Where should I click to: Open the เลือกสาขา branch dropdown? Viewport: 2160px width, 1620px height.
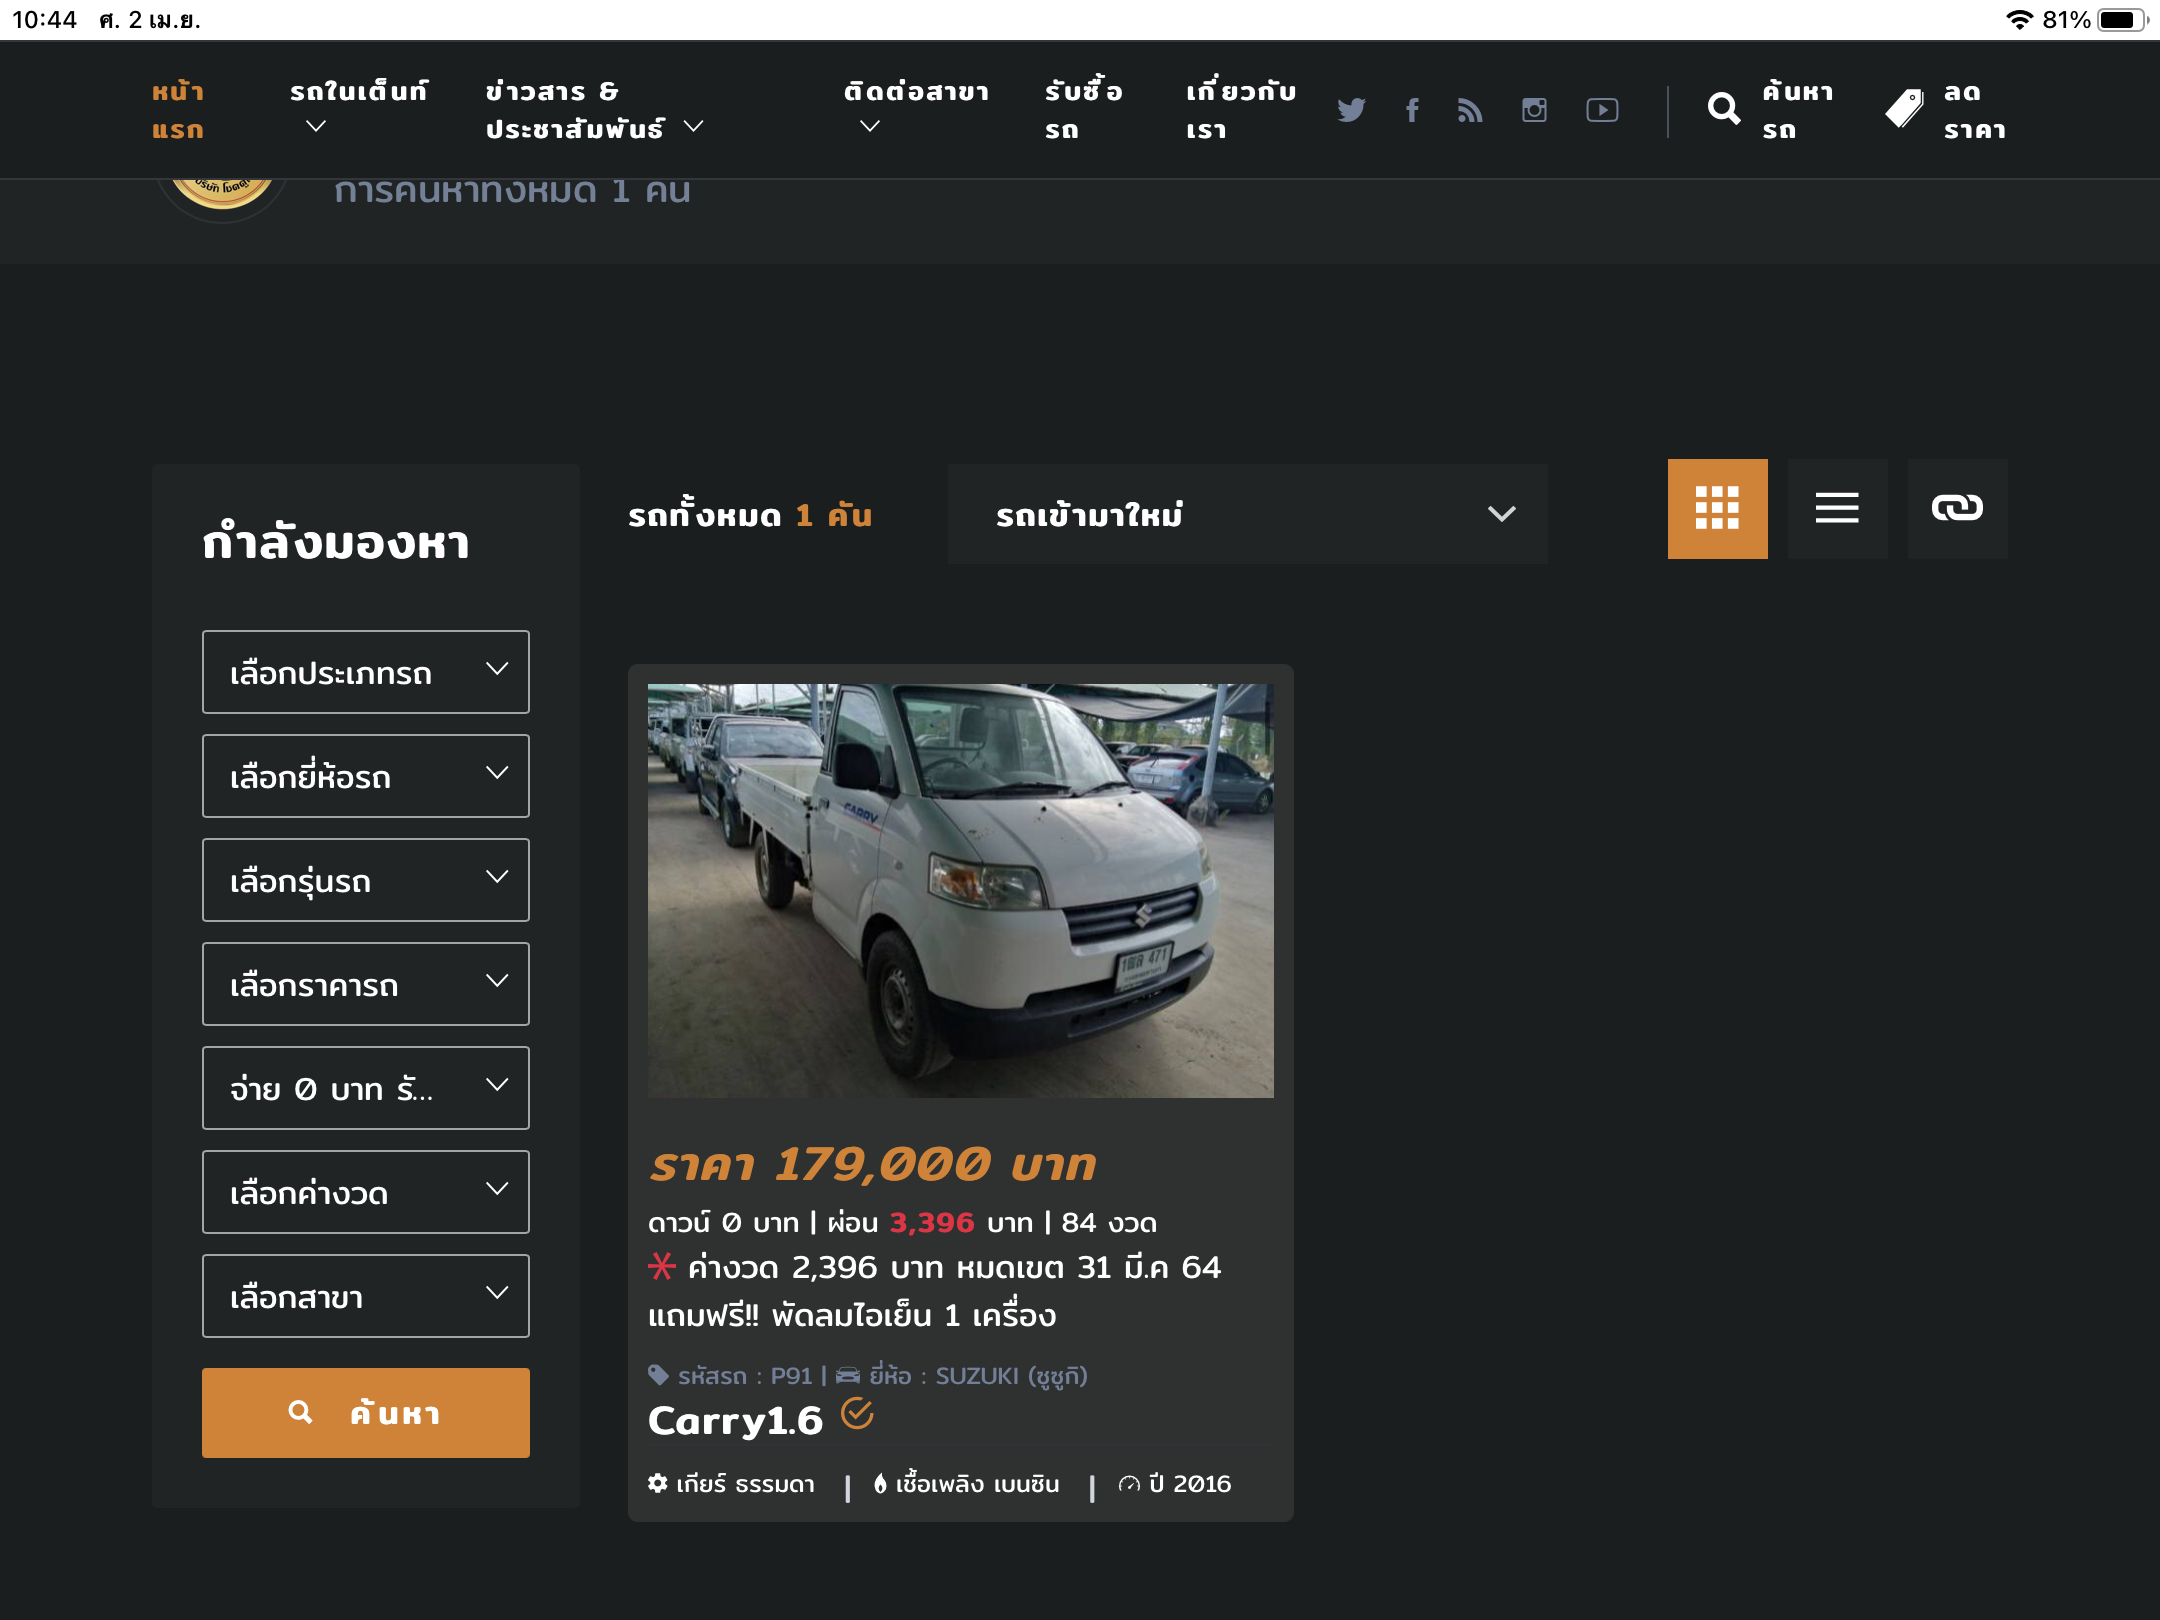coord(365,1296)
